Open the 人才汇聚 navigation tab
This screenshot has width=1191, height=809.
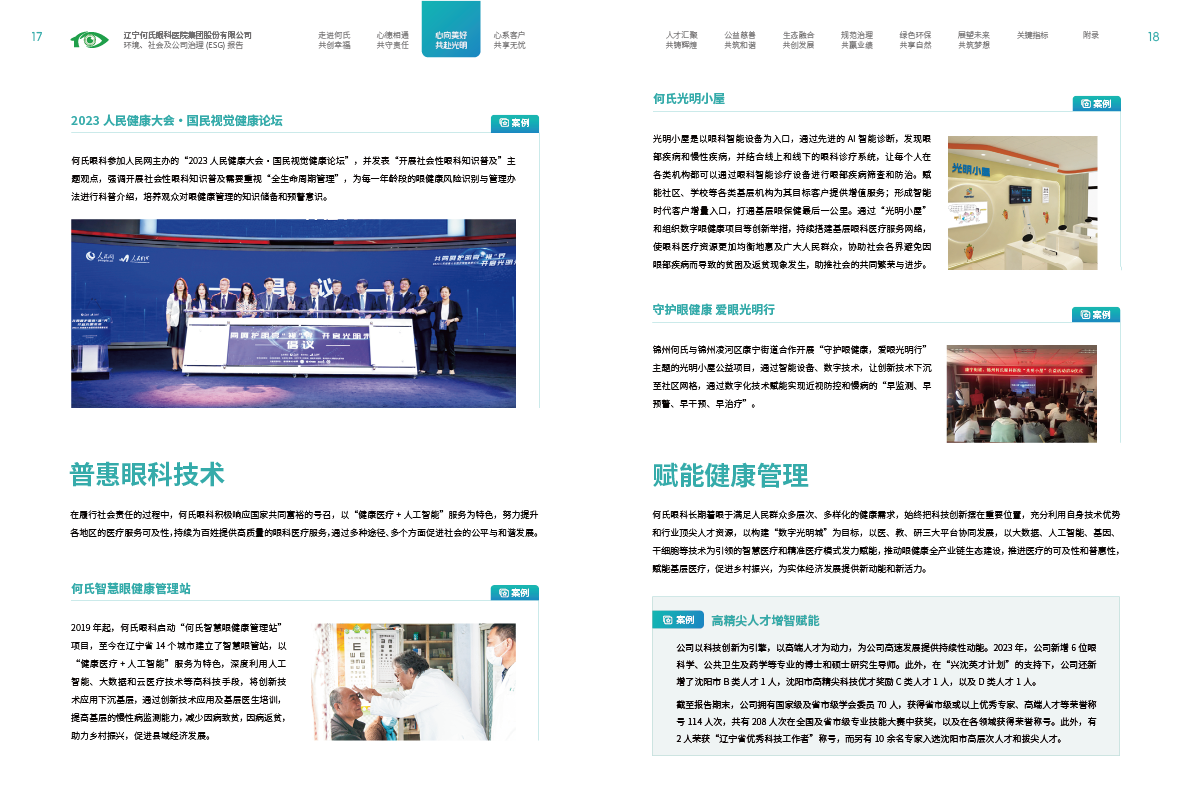coord(681,40)
